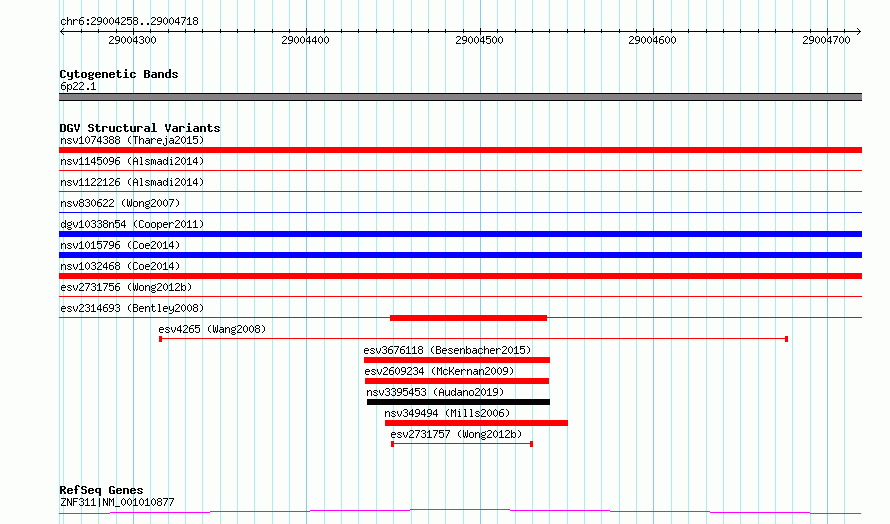Image resolution: width=890 pixels, height=524 pixels.
Task: Click the thin blue nsv830622 line
Action: (460, 212)
